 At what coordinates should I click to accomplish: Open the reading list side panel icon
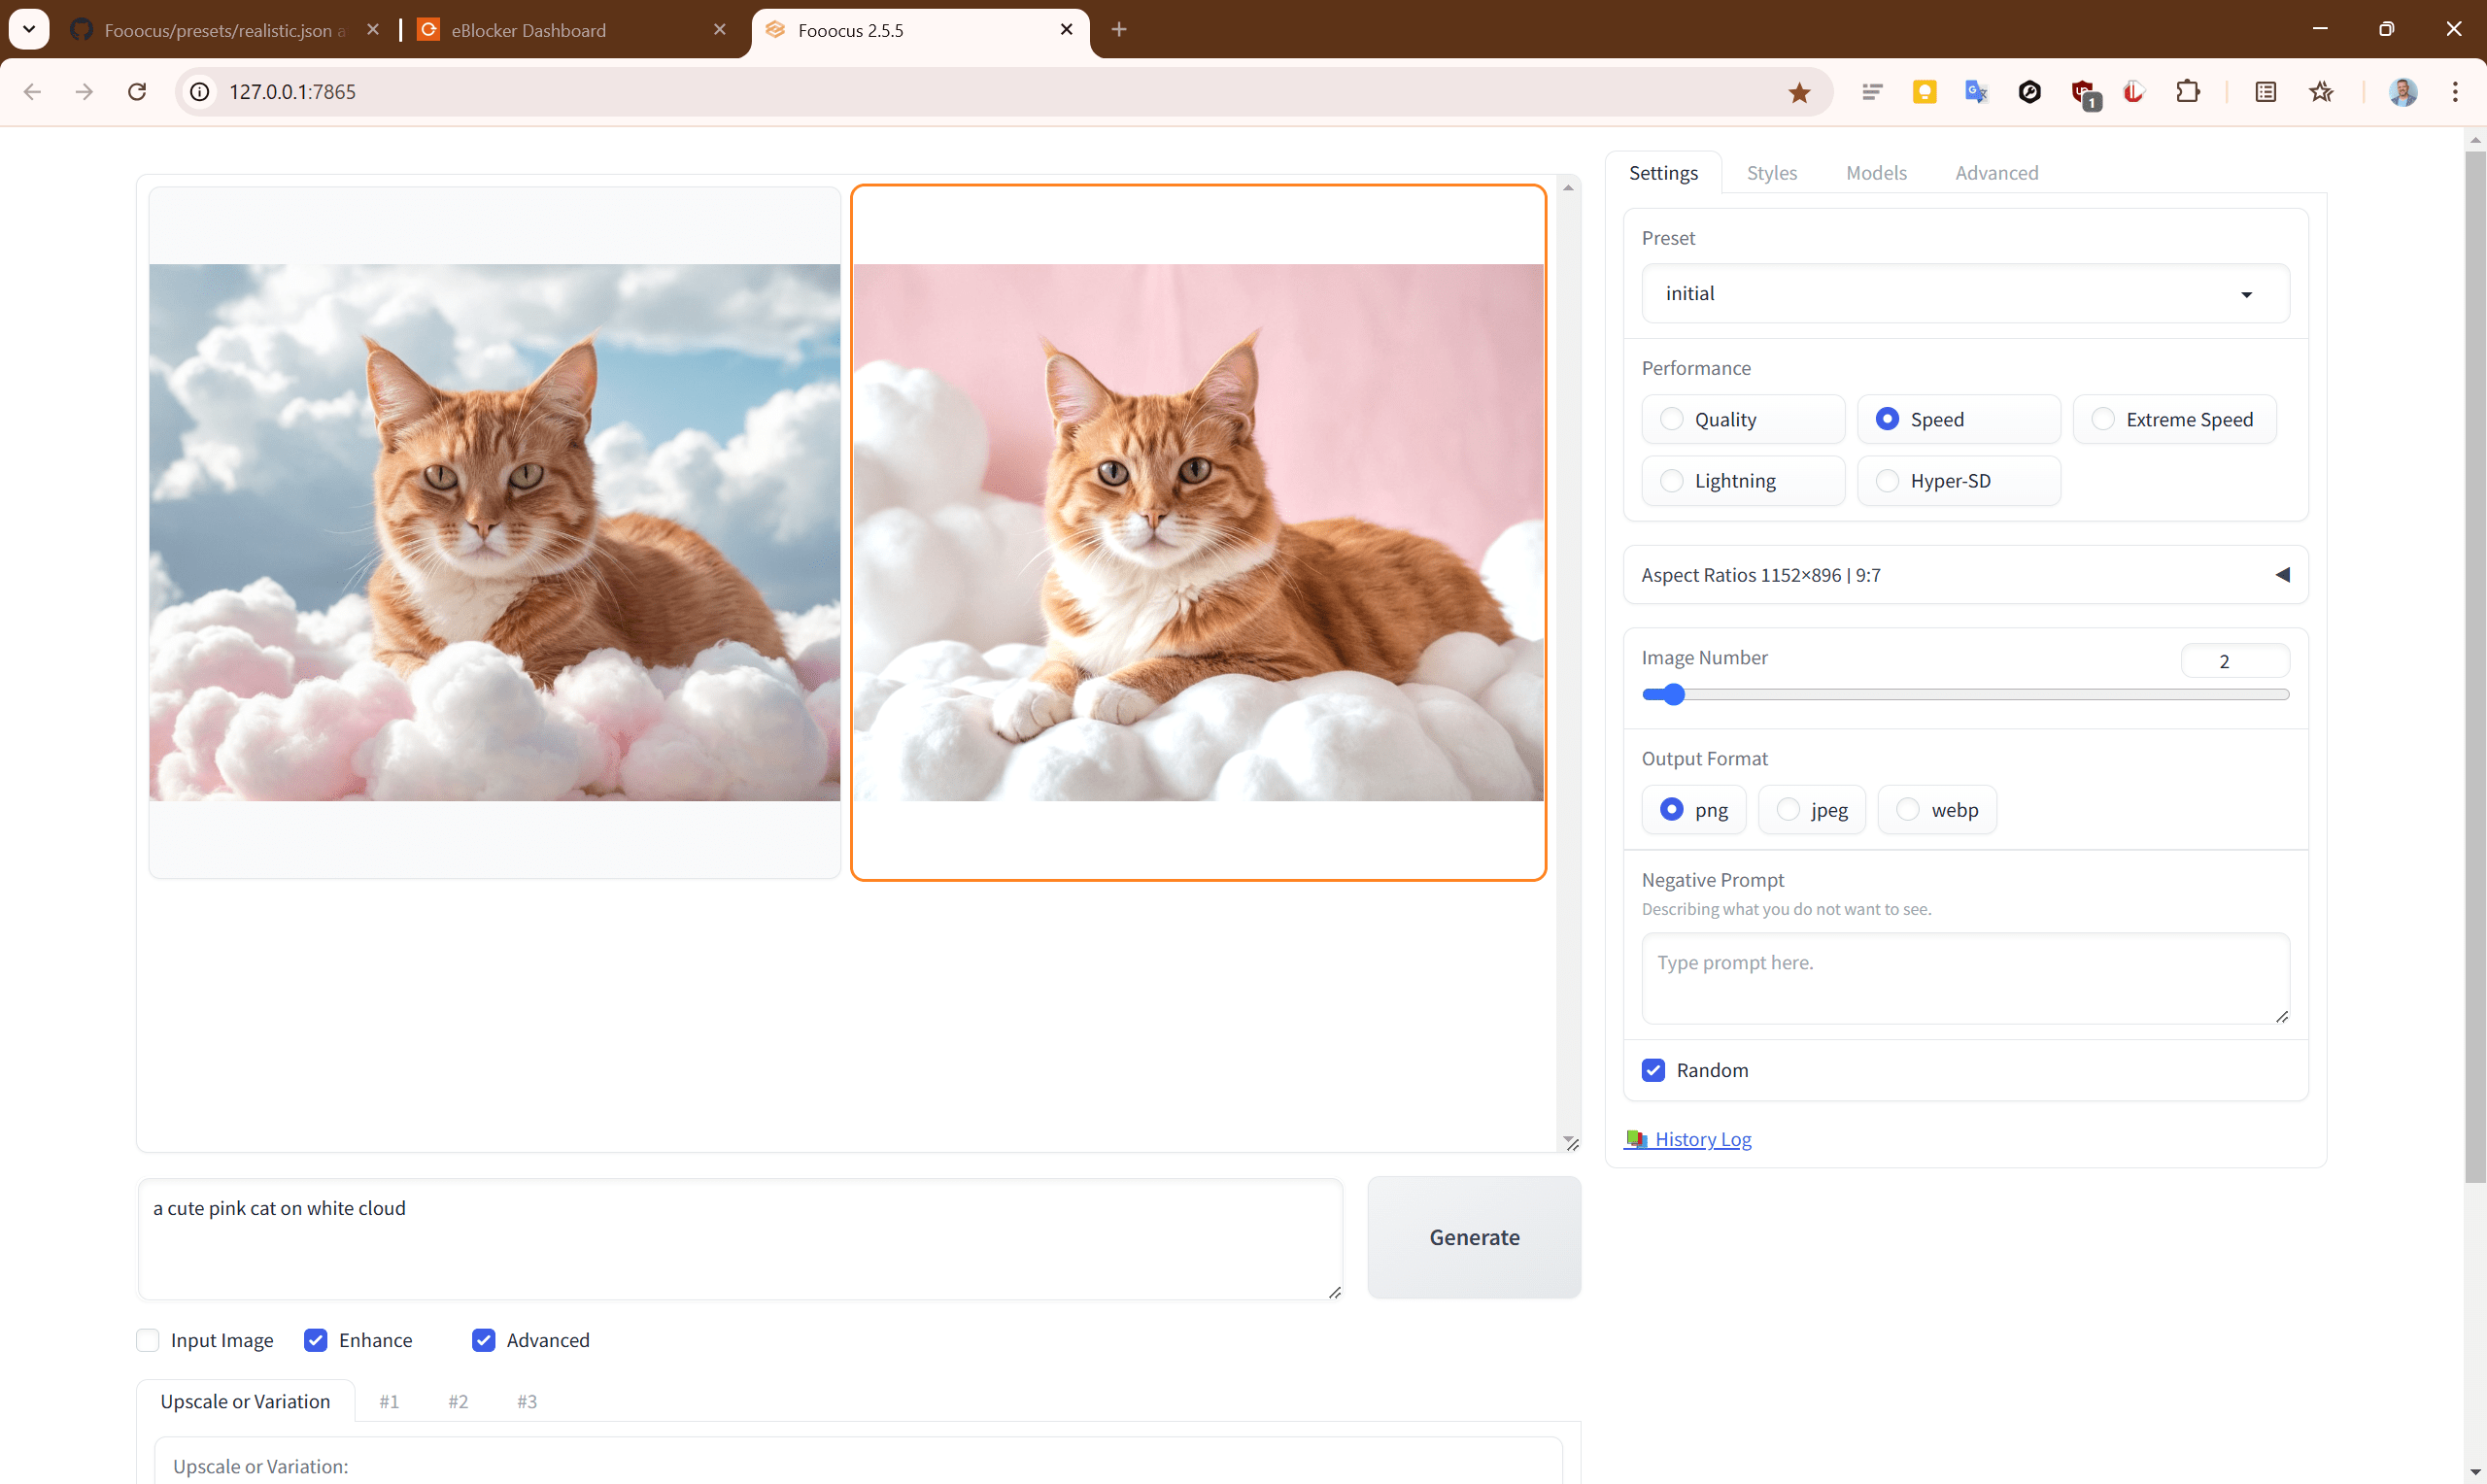pos(2266,92)
